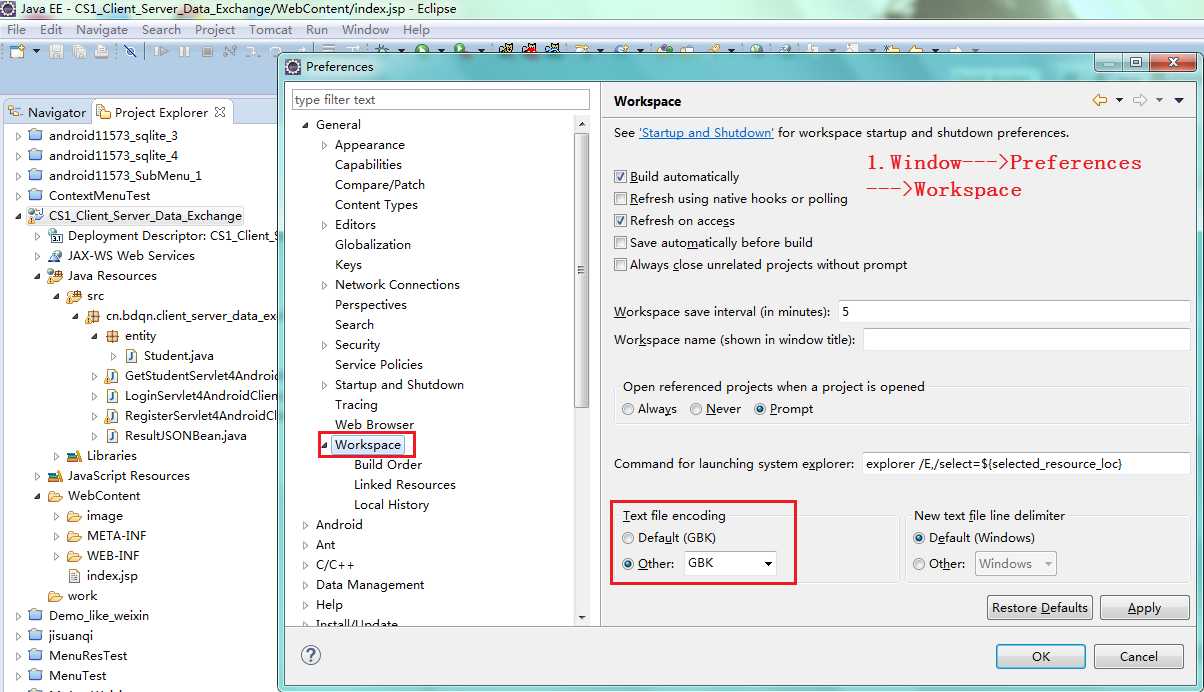The height and width of the screenshot is (692, 1204).
Task: Click the Student.java file icon
Action: click(x=131, y=356)
